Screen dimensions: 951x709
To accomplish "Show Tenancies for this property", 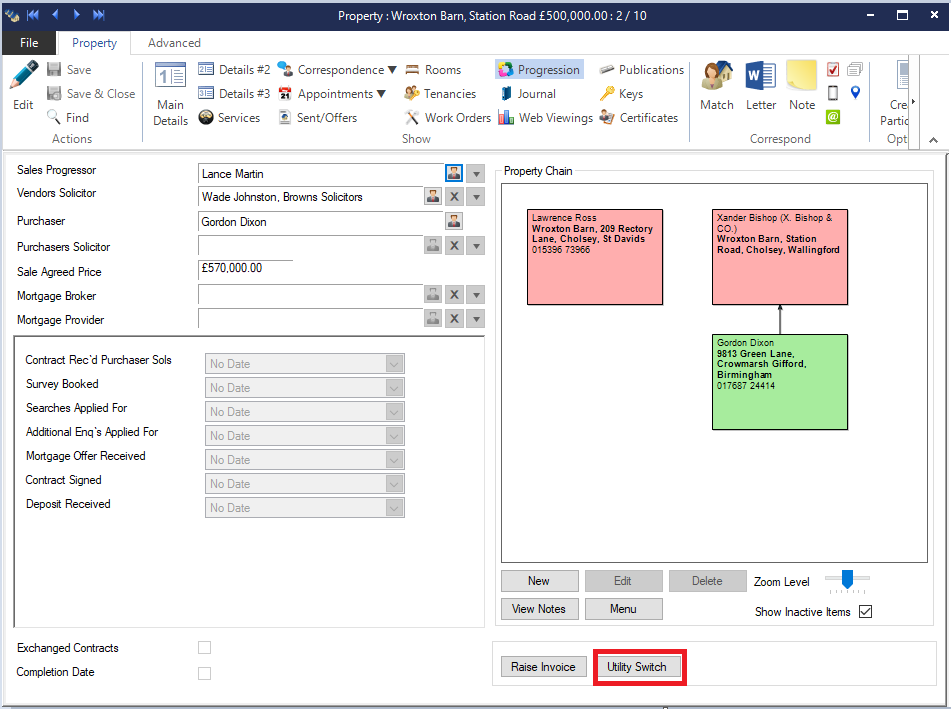I will tap(440, 93).
